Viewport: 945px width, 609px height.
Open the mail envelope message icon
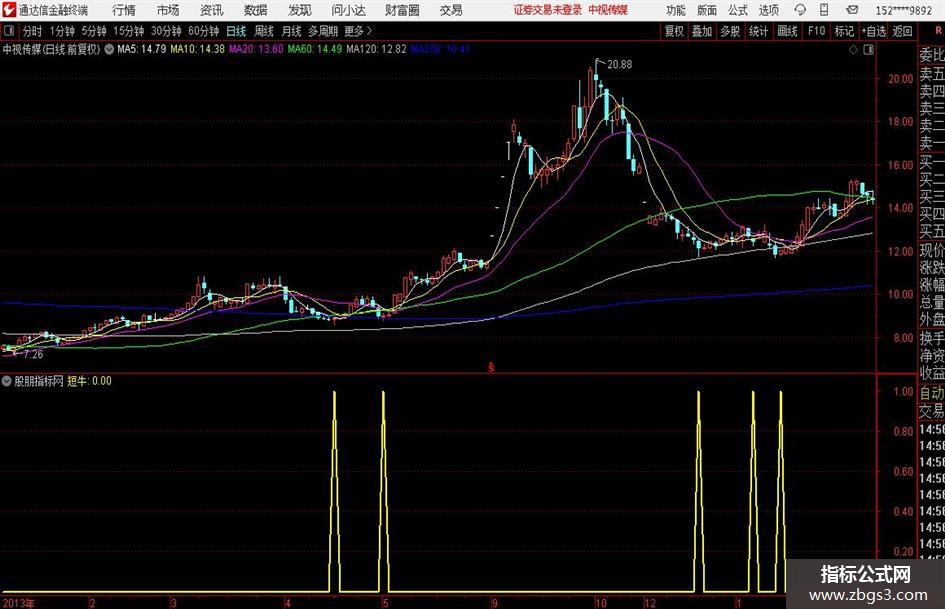[852, 10]
